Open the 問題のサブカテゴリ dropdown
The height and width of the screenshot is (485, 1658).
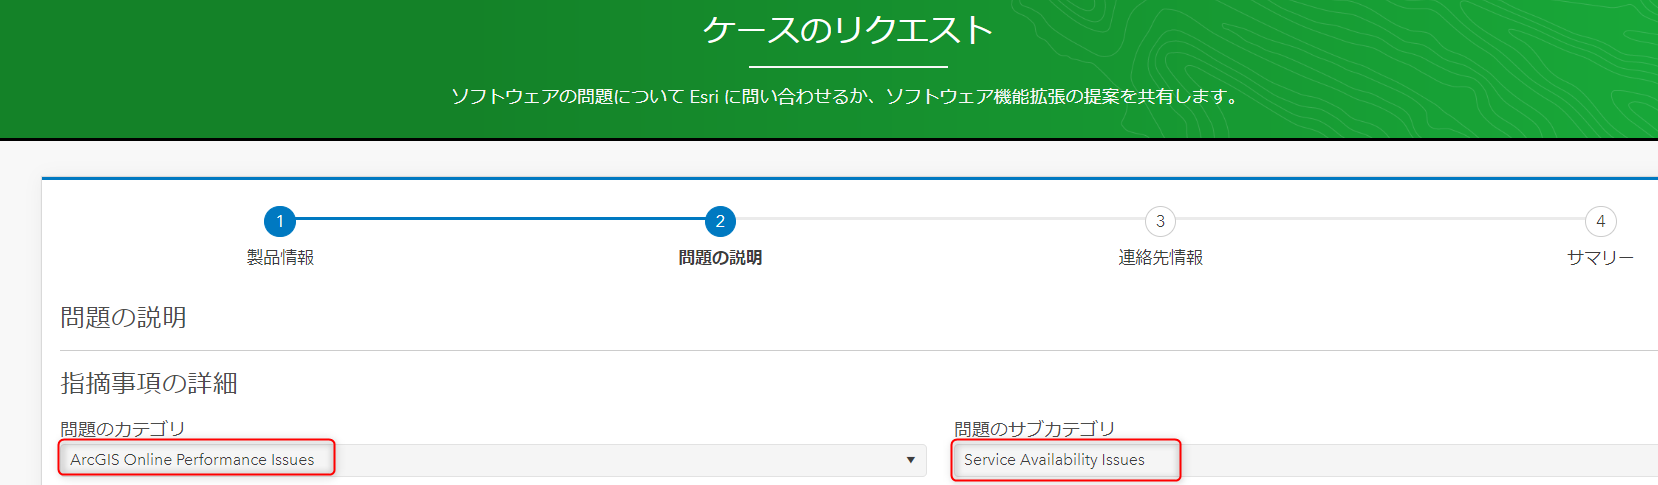point(1306,460)
